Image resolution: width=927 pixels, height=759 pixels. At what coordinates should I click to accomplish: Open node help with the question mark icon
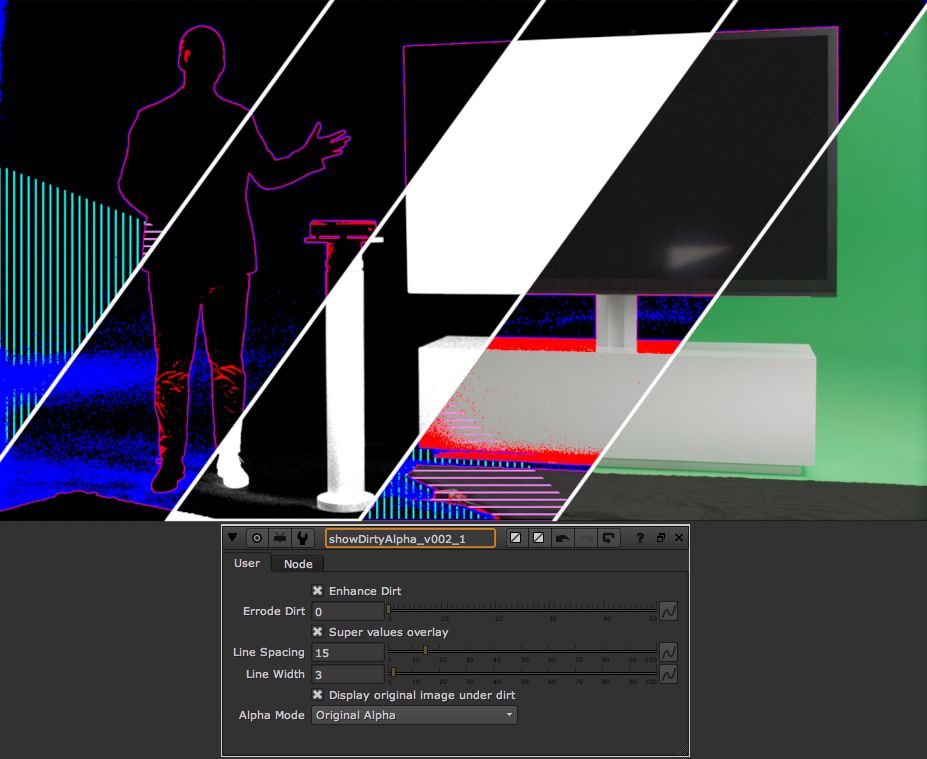click(639, 538)
